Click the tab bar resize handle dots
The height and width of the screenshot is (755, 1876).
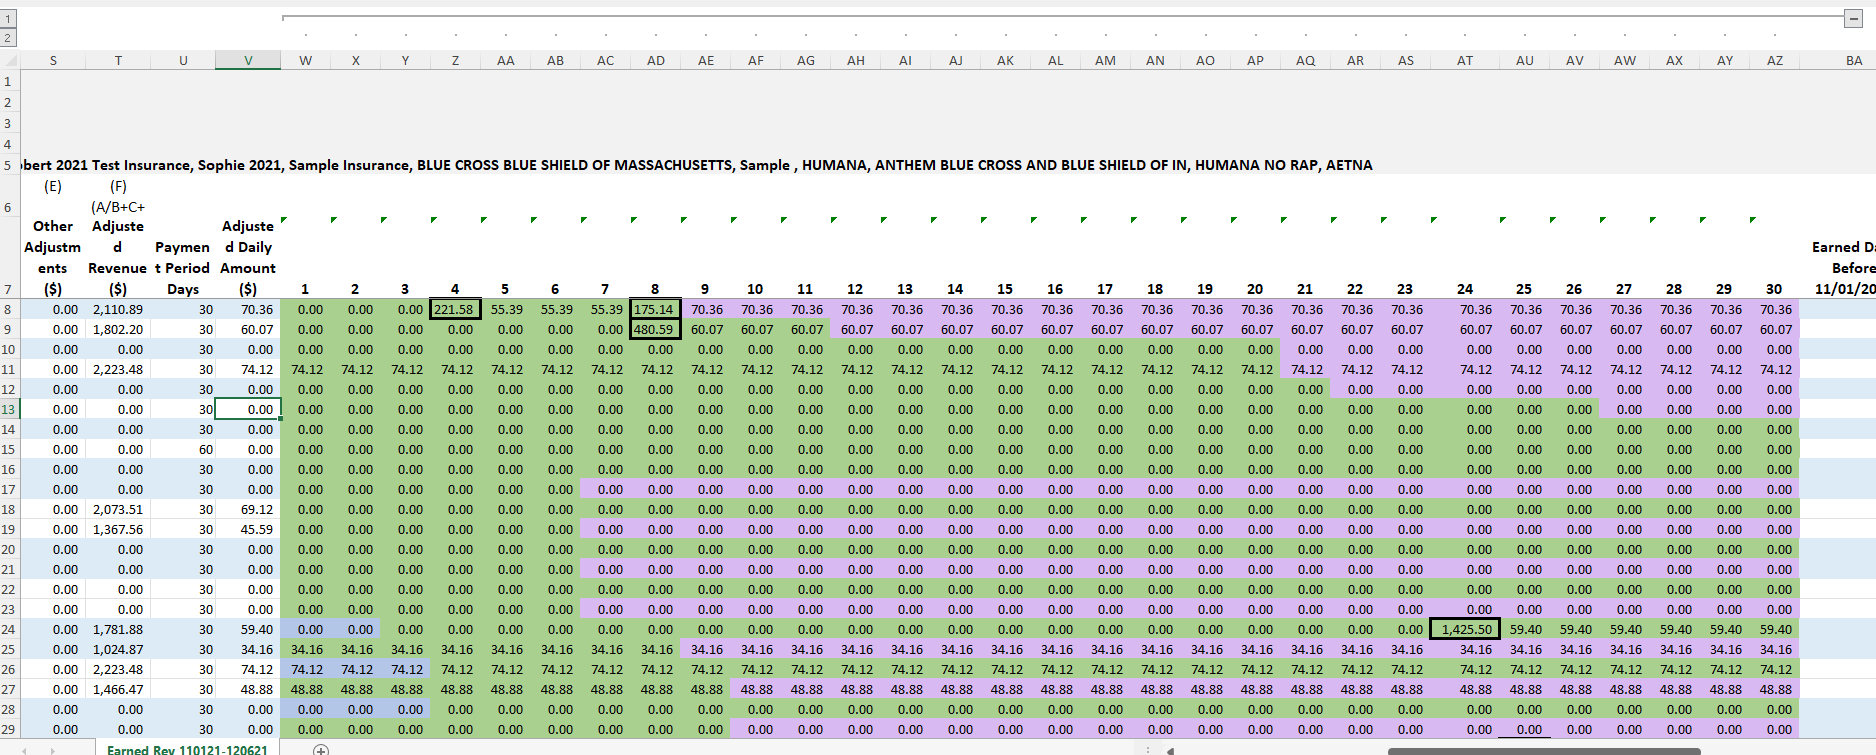[x=1147, y=749]
